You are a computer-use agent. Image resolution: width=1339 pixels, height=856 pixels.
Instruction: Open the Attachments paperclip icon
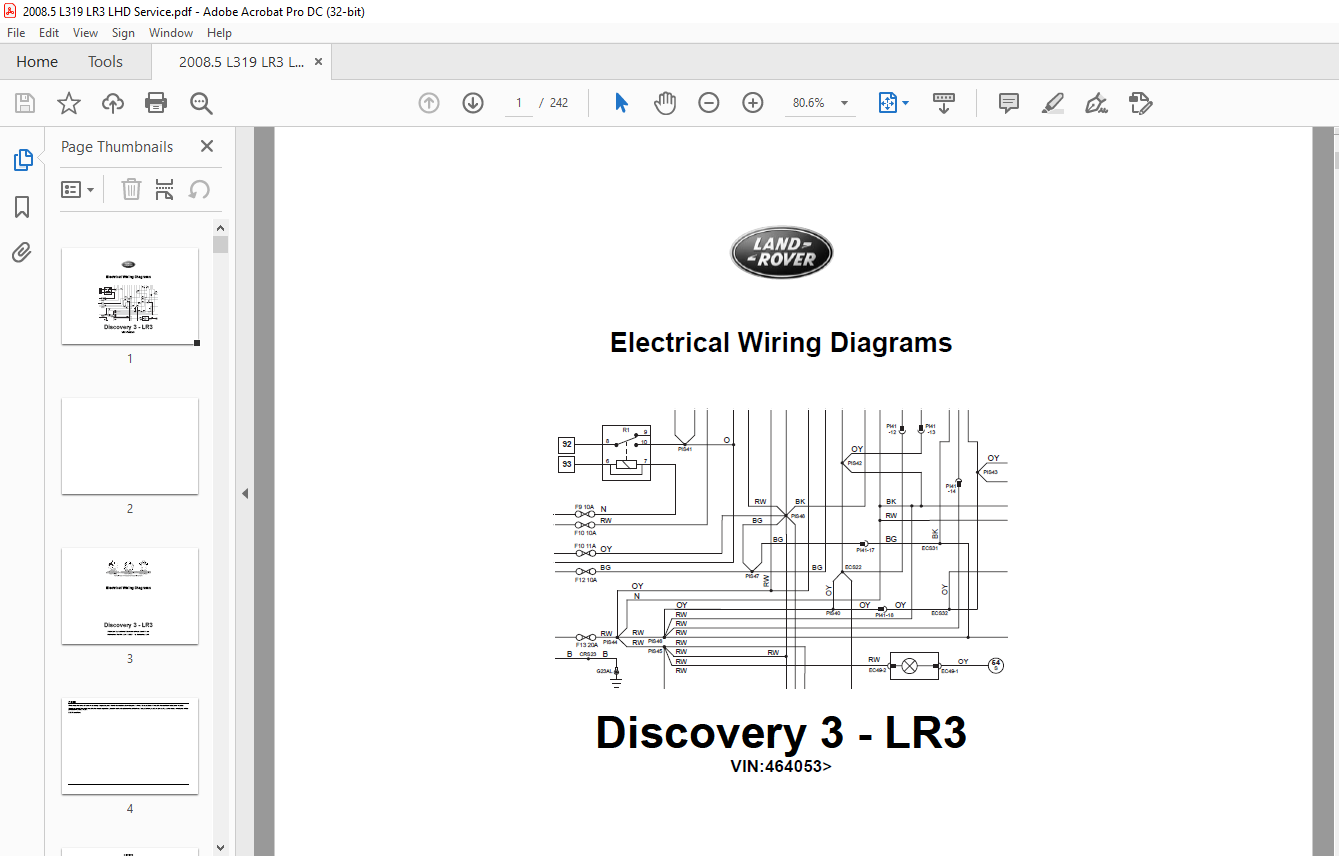pyautogui.click(x=22, y=252)
